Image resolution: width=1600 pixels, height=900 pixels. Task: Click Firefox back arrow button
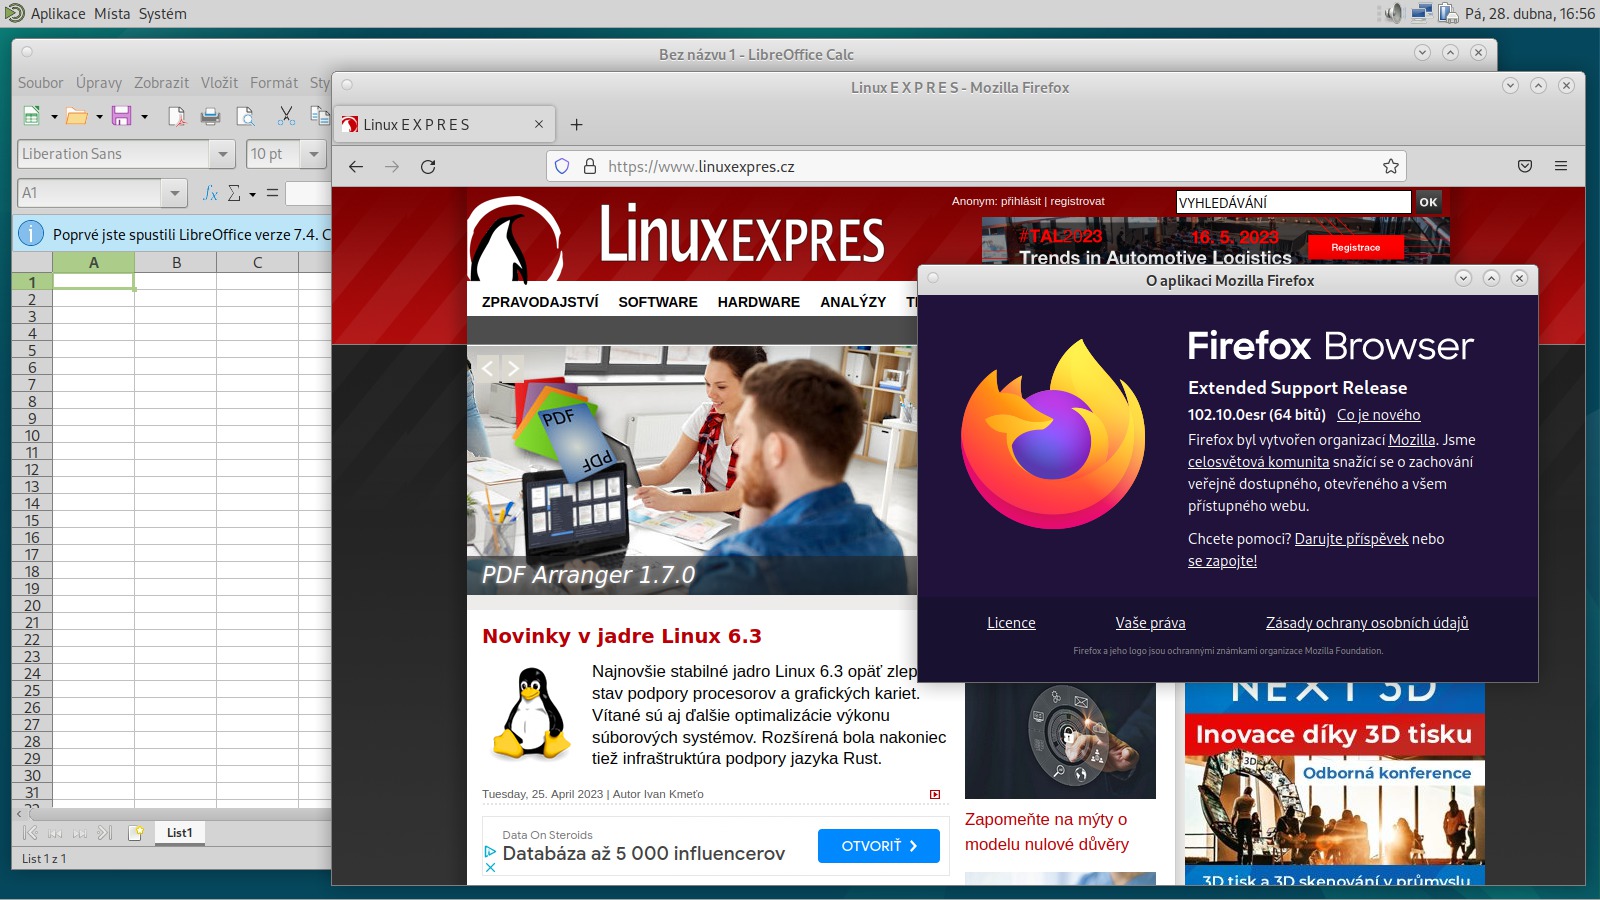[356, 166]
